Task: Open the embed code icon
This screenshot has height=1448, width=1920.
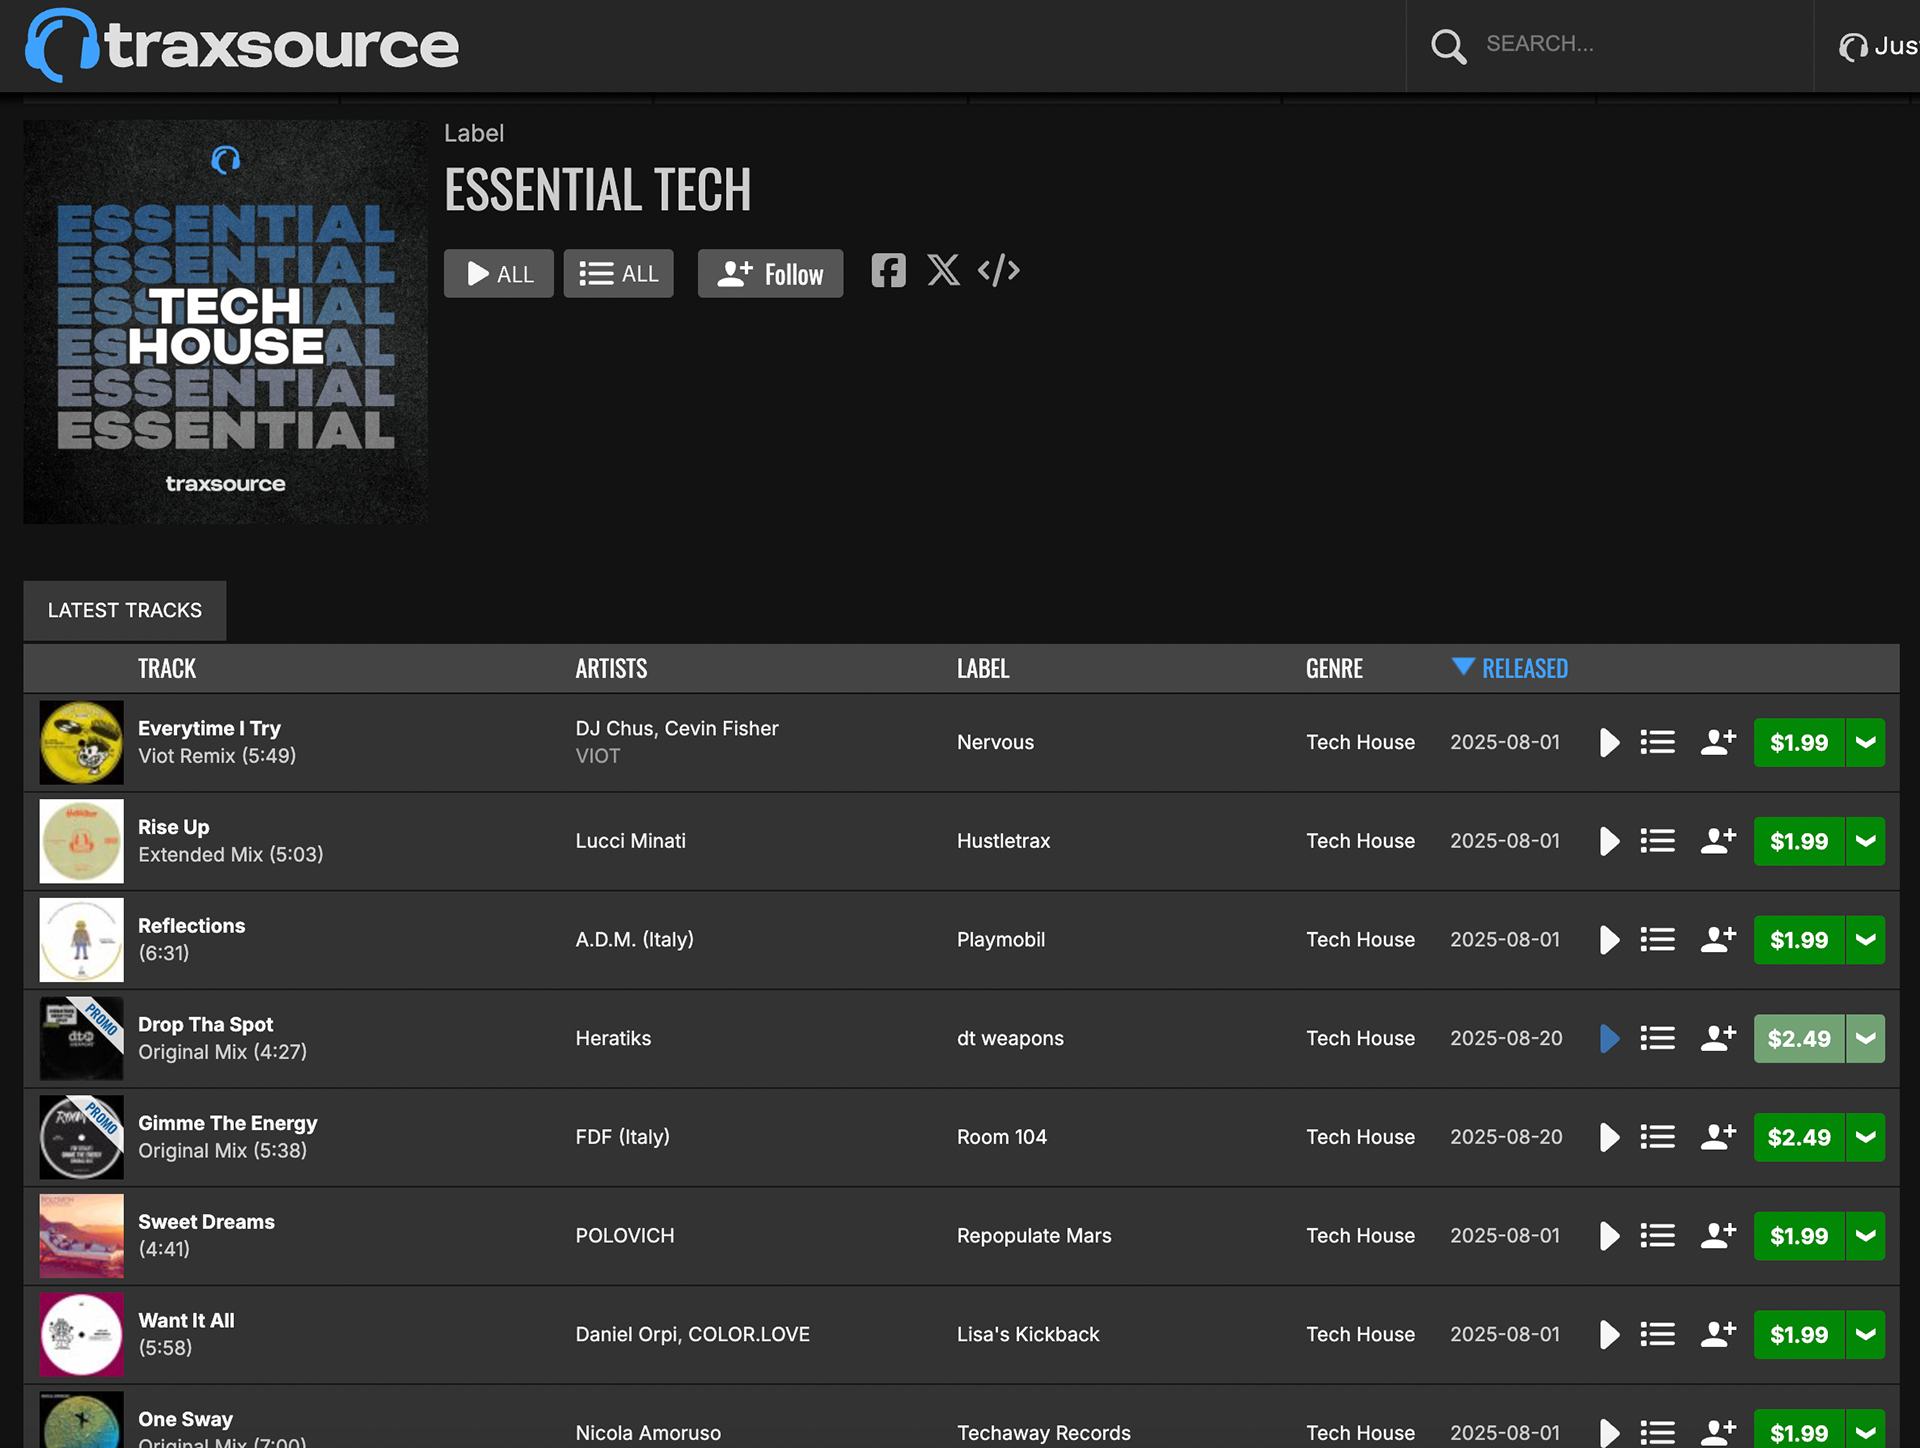Action: click(998, 271)
